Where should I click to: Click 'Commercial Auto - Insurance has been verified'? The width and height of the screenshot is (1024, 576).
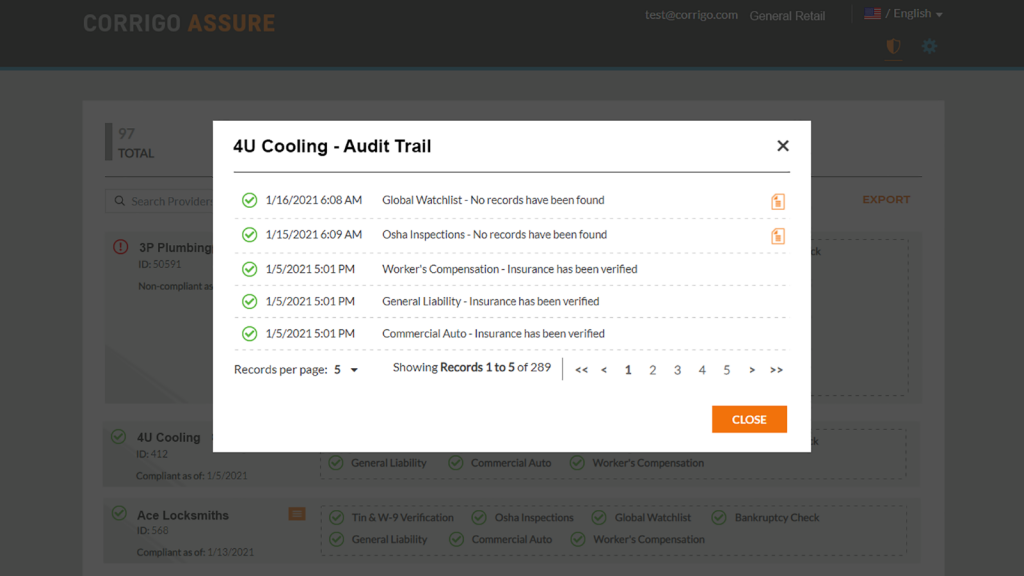pyautogui.click(x=493, y=334)
